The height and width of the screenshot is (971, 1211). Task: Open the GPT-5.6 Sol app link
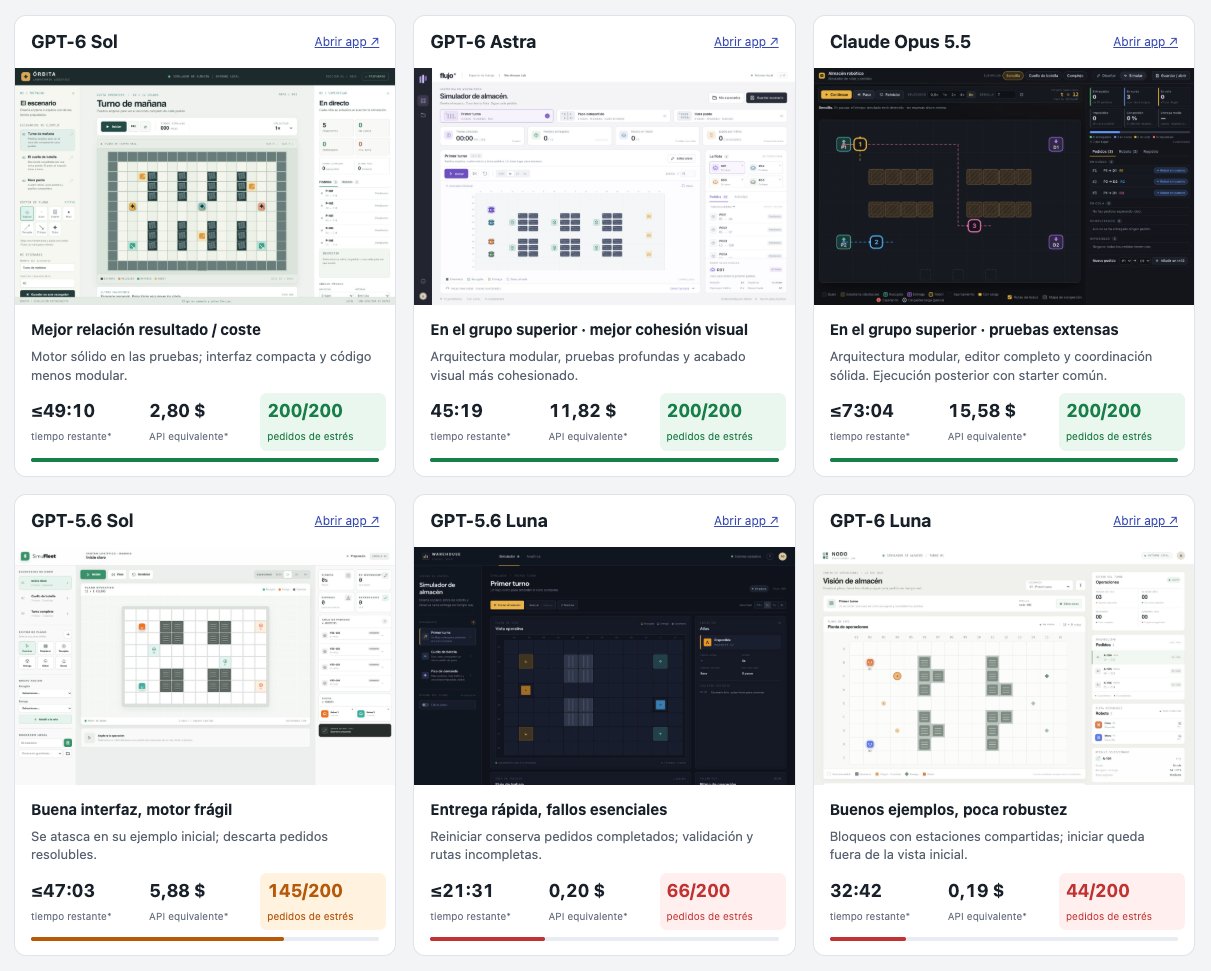tap(347, 521)
